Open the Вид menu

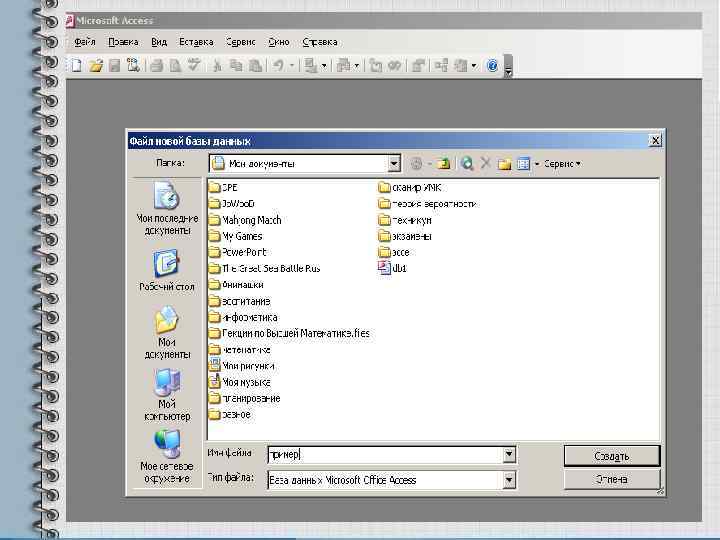(x=159, y=42)
